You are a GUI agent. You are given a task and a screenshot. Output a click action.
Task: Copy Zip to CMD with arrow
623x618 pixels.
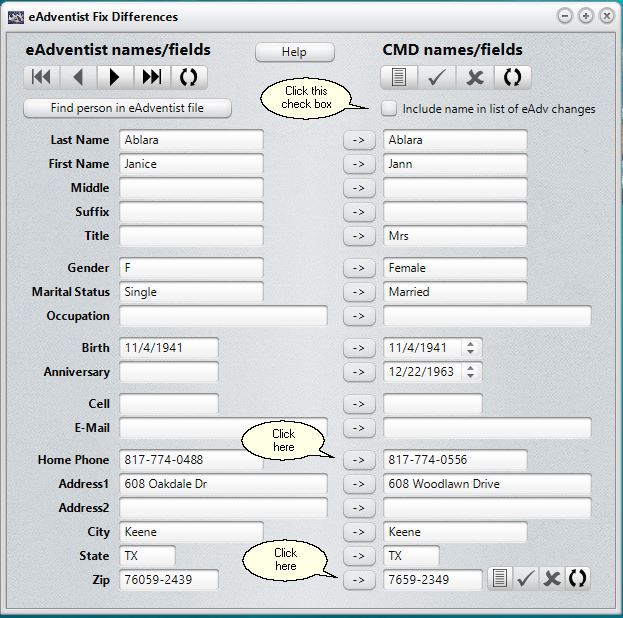click(x=359, y=580)
